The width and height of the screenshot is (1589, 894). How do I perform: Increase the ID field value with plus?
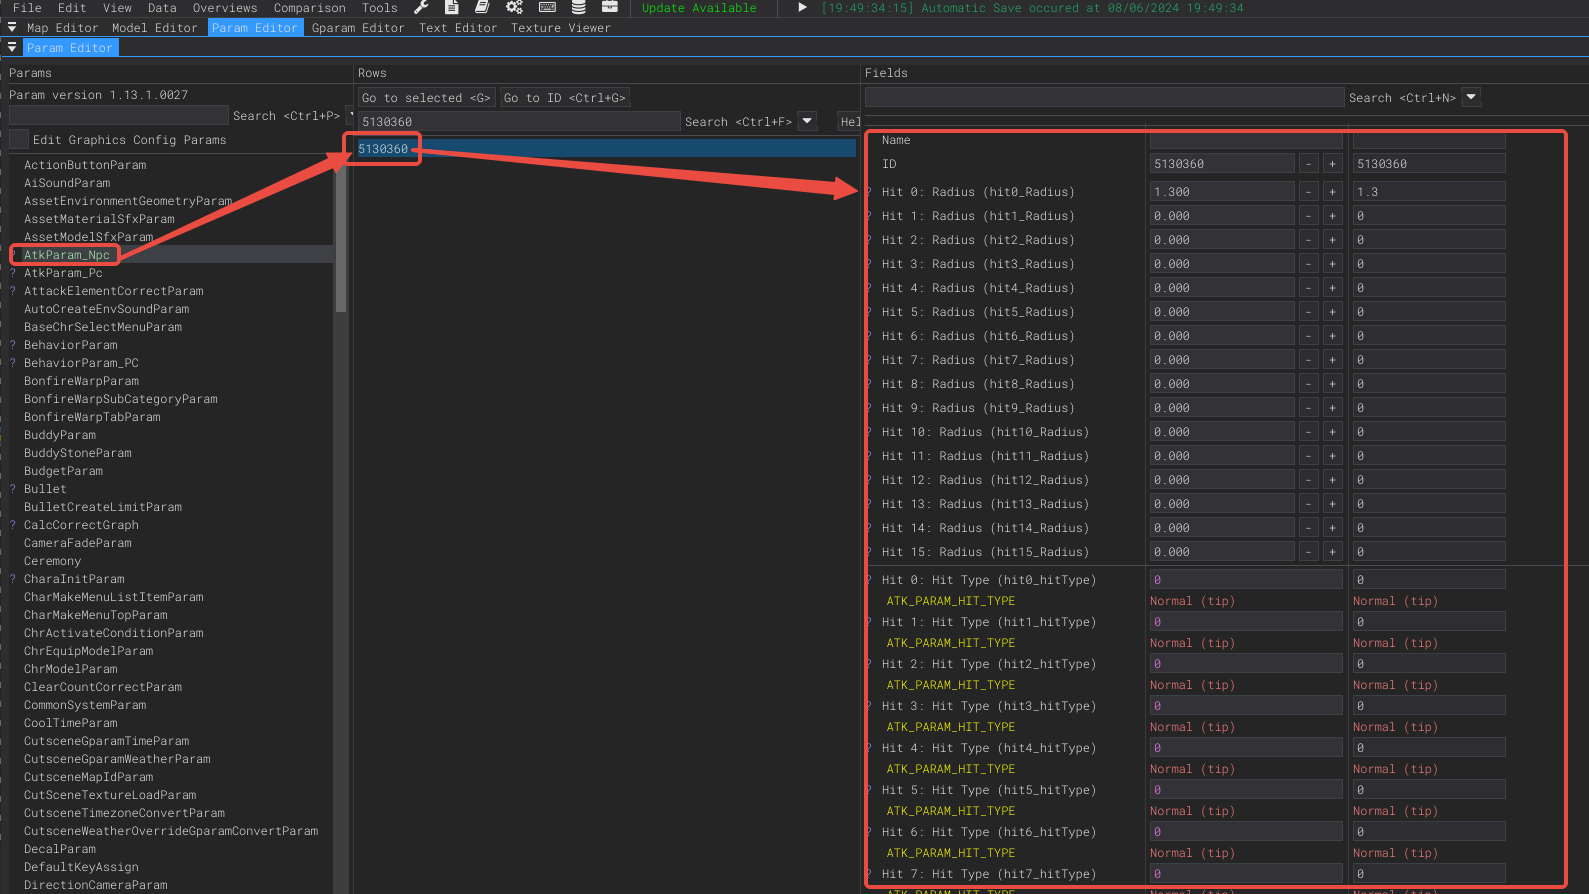[x=1332, y=164]
